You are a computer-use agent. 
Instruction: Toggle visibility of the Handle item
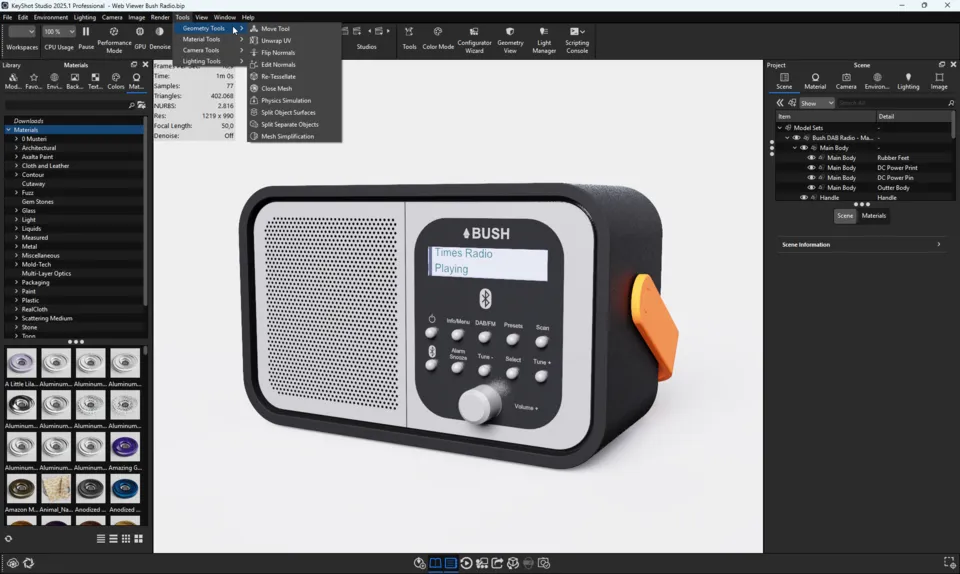[804, 198]
